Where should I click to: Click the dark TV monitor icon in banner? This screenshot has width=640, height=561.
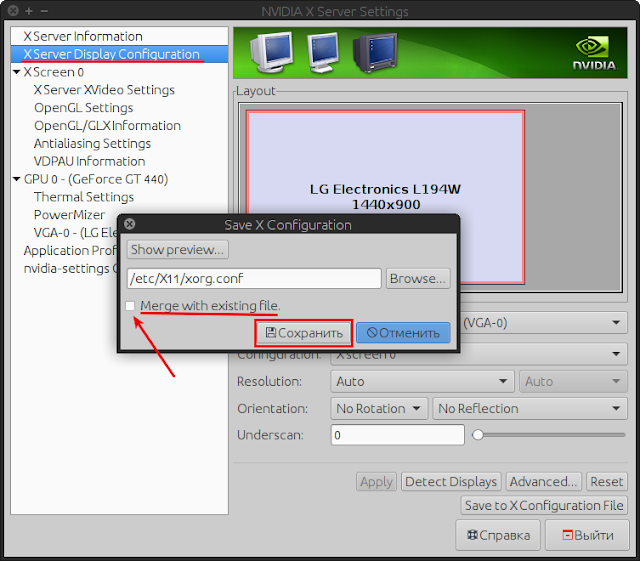[x=375, y=53]
